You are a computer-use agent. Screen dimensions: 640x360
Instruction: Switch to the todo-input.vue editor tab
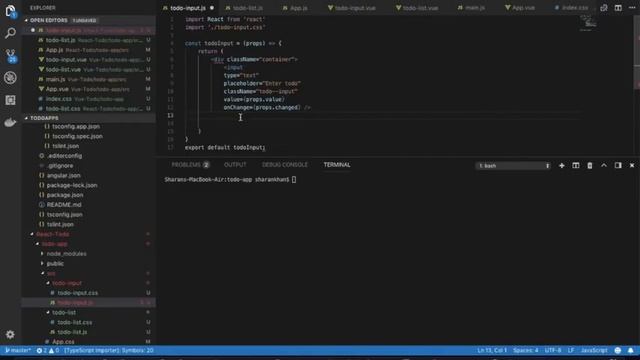(x=355, y=8)
